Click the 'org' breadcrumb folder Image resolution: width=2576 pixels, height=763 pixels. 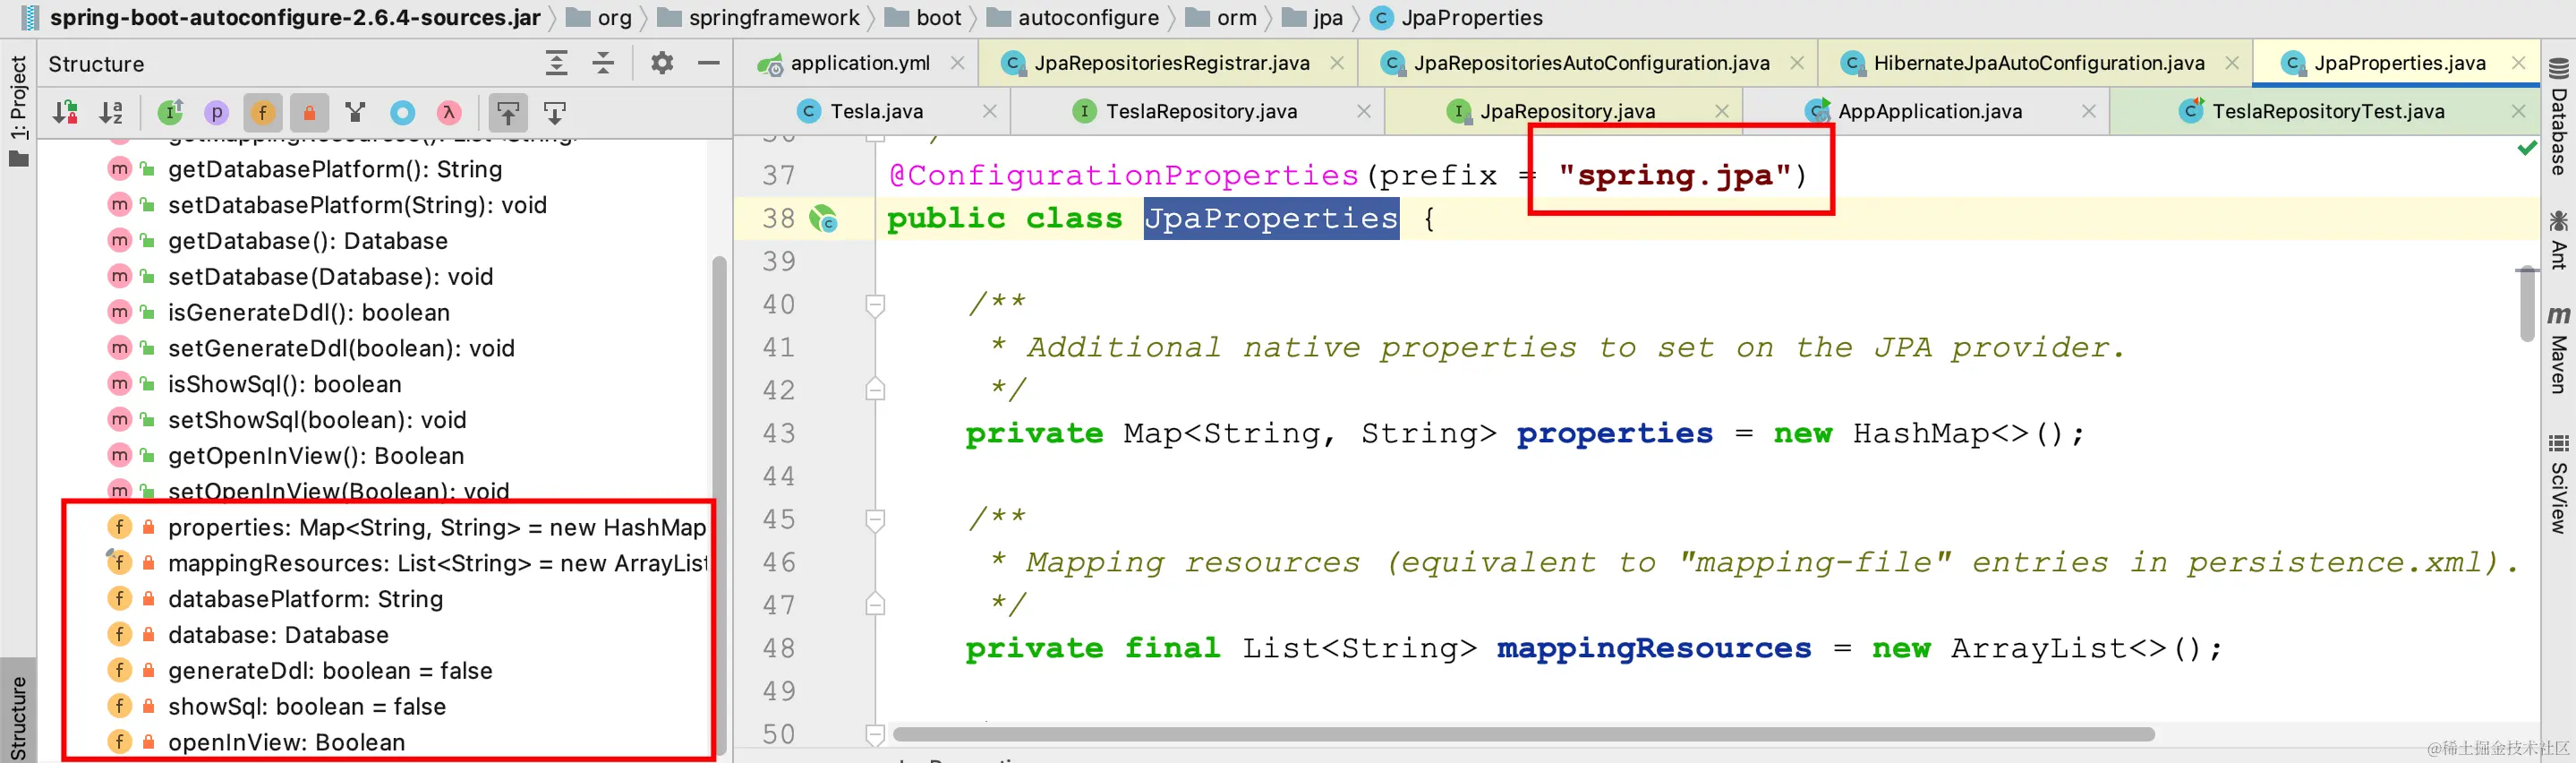(x=600, y=17)
